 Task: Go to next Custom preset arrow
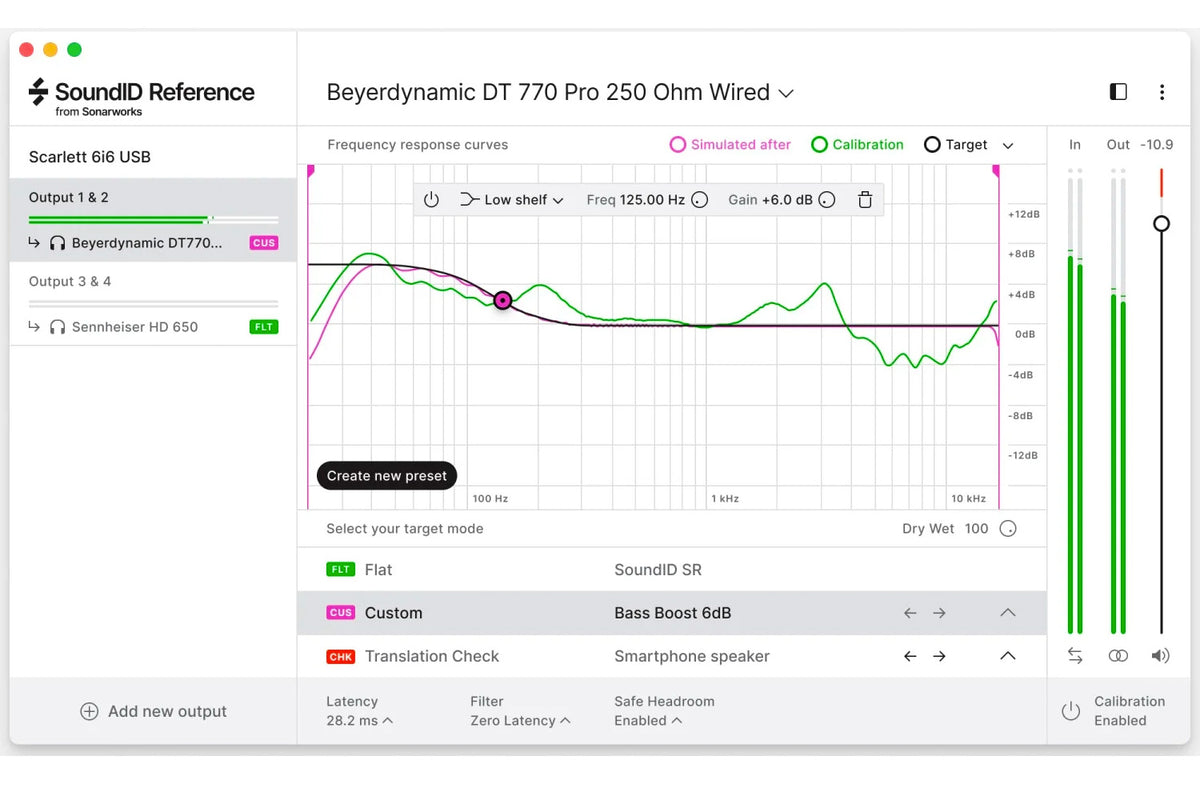coord(939,613)
